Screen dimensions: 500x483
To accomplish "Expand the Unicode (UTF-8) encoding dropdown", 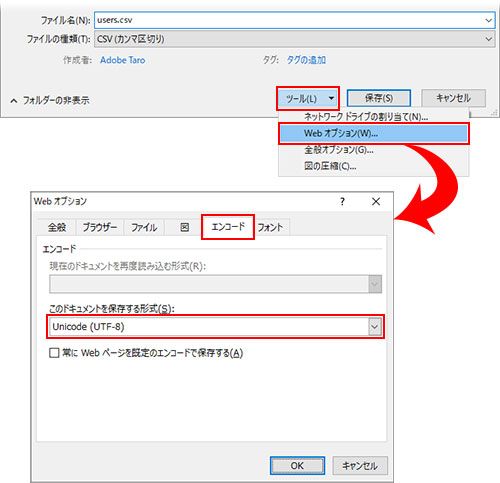I will click(x=374, y=327).
